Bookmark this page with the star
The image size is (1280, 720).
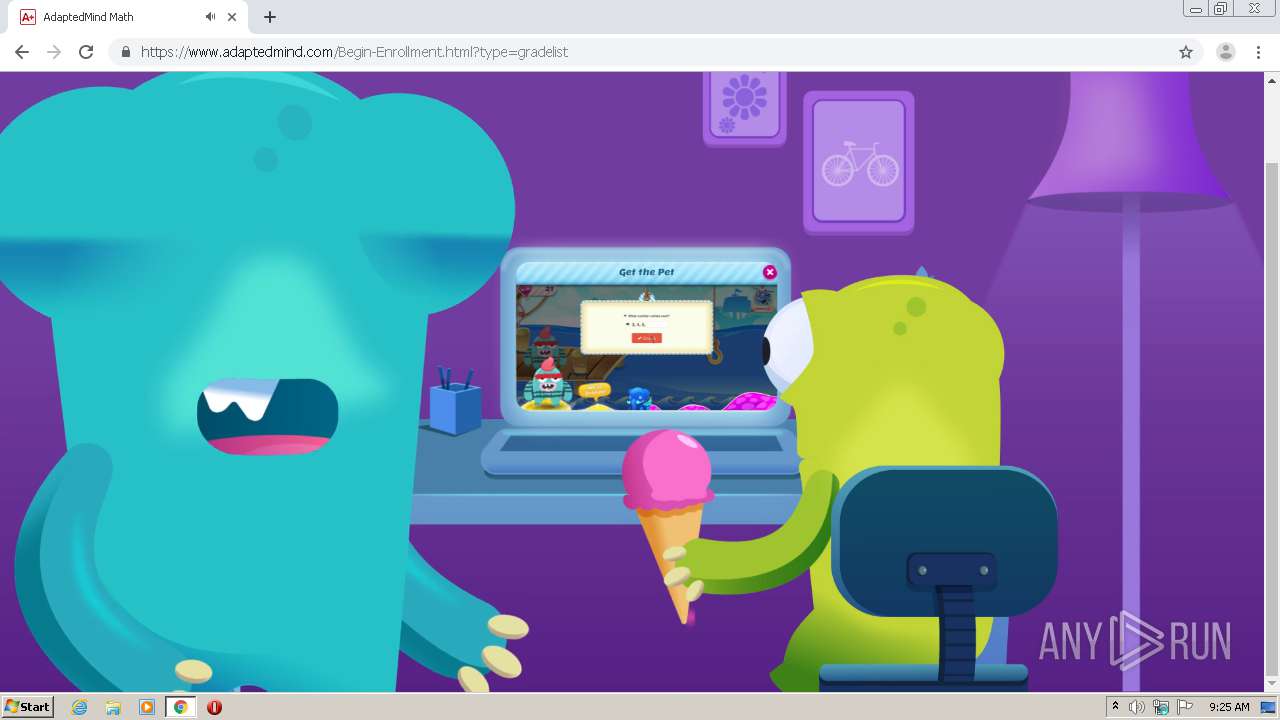tap(1186, 52)
